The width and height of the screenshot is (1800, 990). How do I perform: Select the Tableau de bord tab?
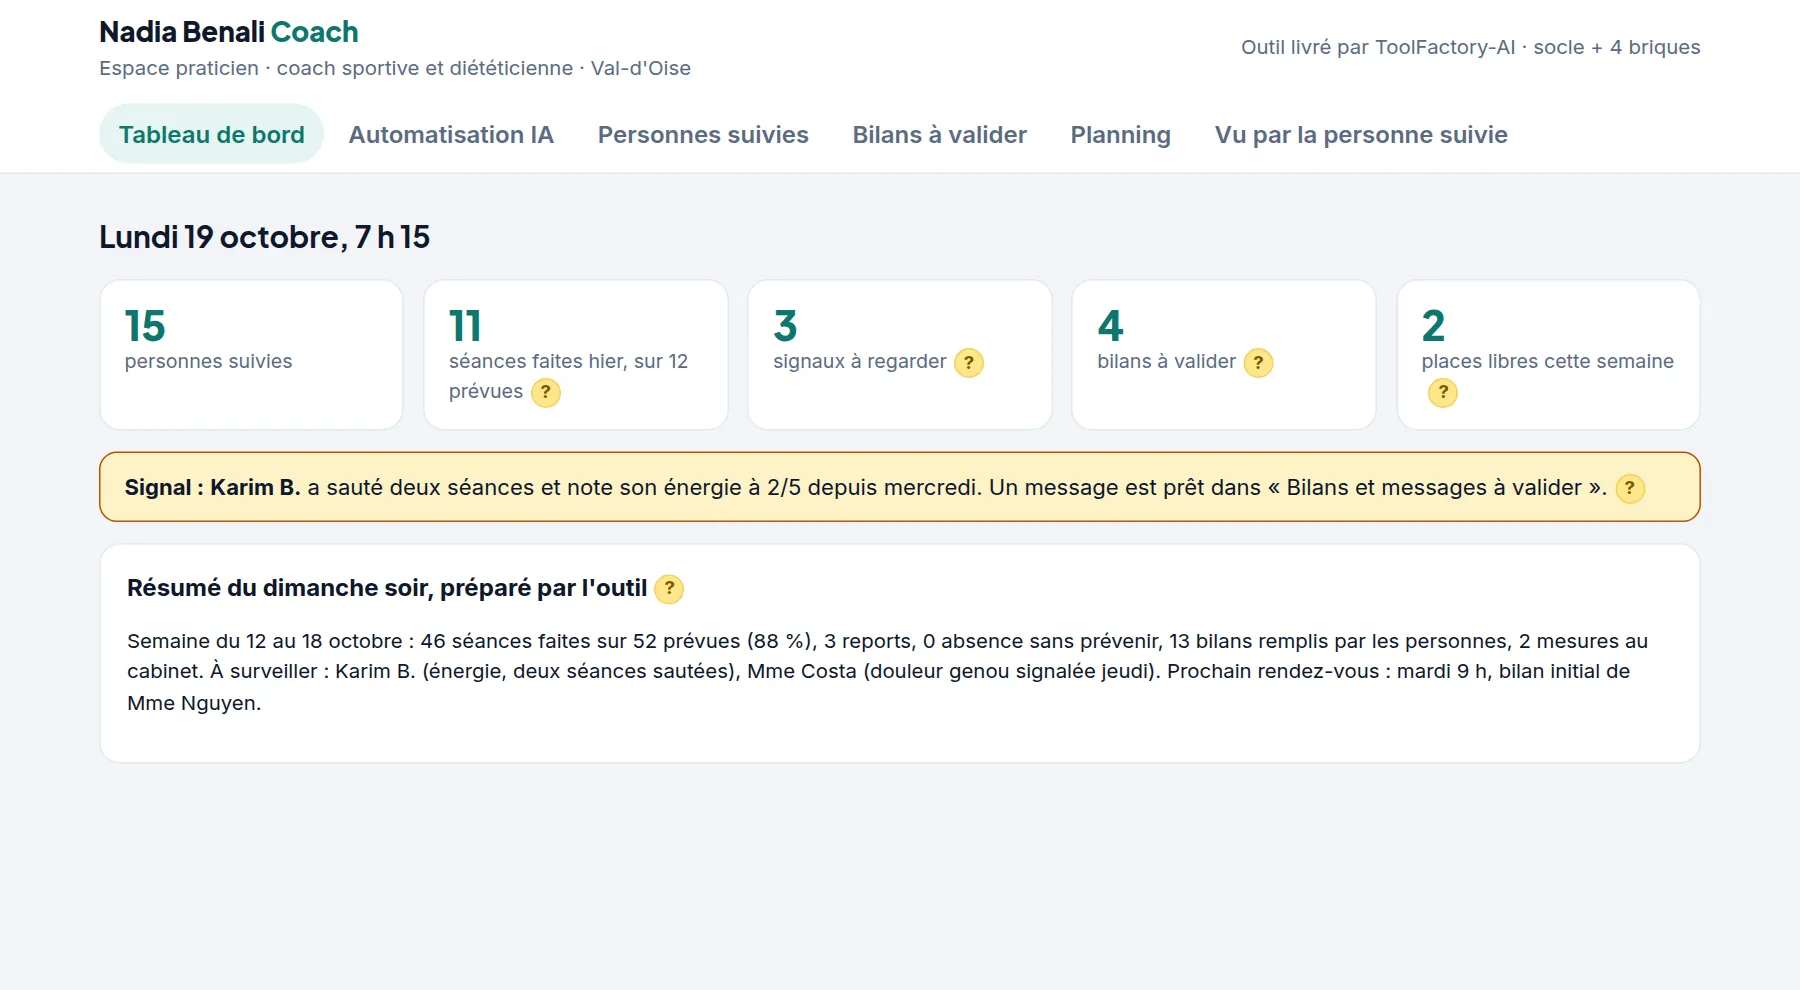211,134
